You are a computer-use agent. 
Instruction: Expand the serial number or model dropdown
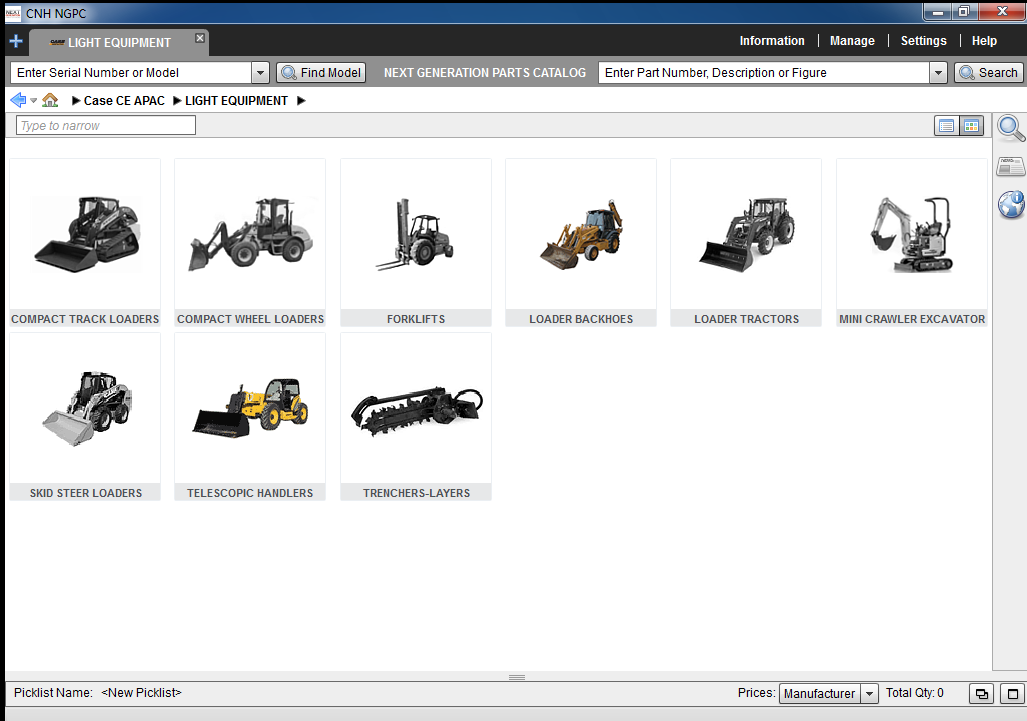[x=260, y=73]
